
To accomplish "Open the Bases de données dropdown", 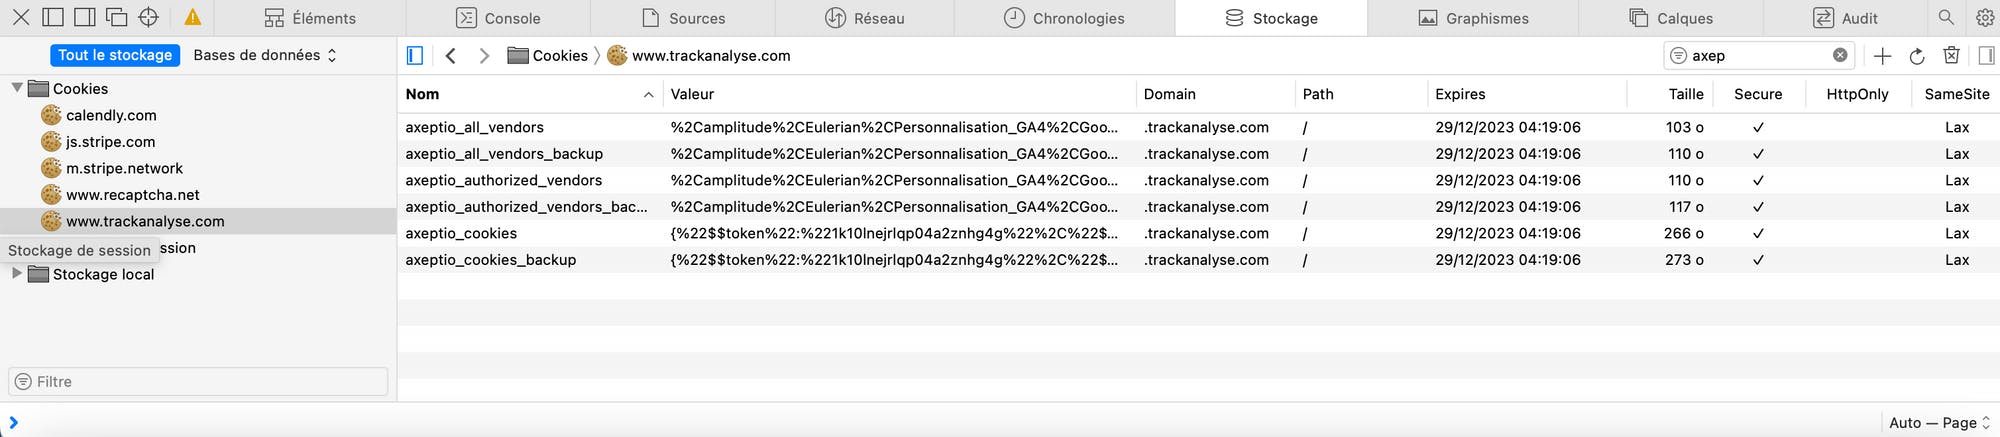I will tap(265, 55).
